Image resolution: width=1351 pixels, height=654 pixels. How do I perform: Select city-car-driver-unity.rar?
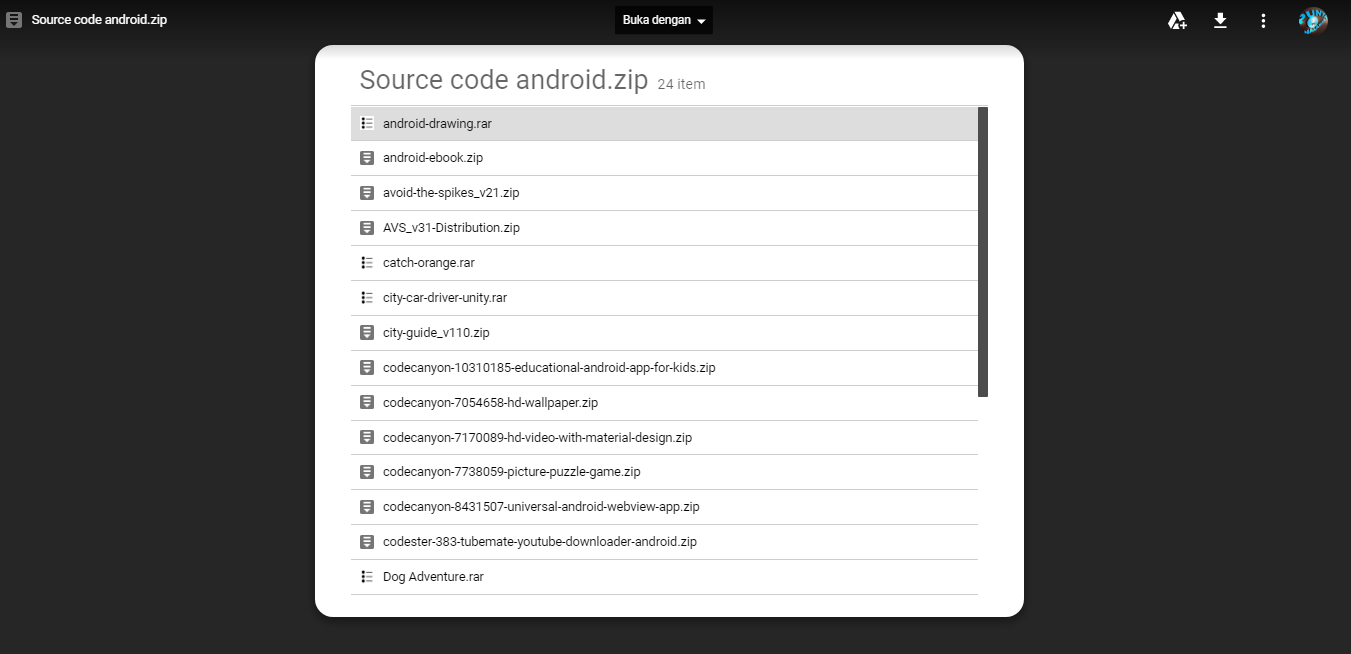click(x=445, y=297)
